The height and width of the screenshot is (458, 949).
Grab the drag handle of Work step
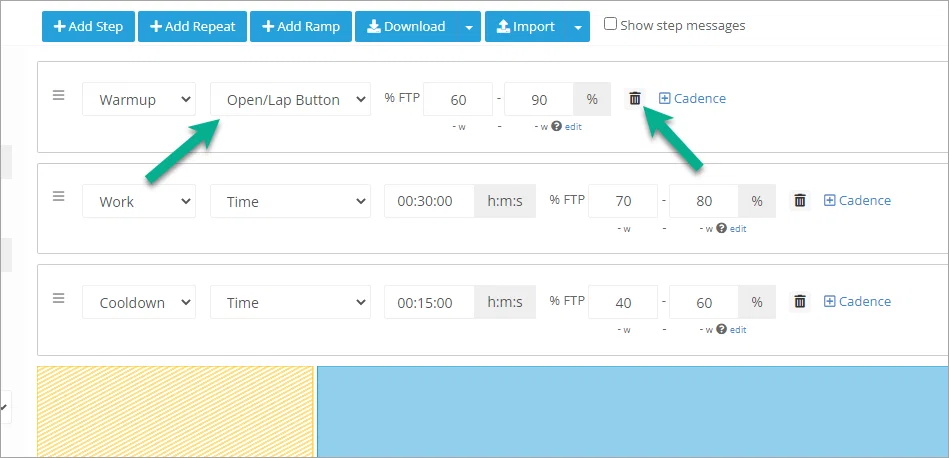click(x=58, y=196)
